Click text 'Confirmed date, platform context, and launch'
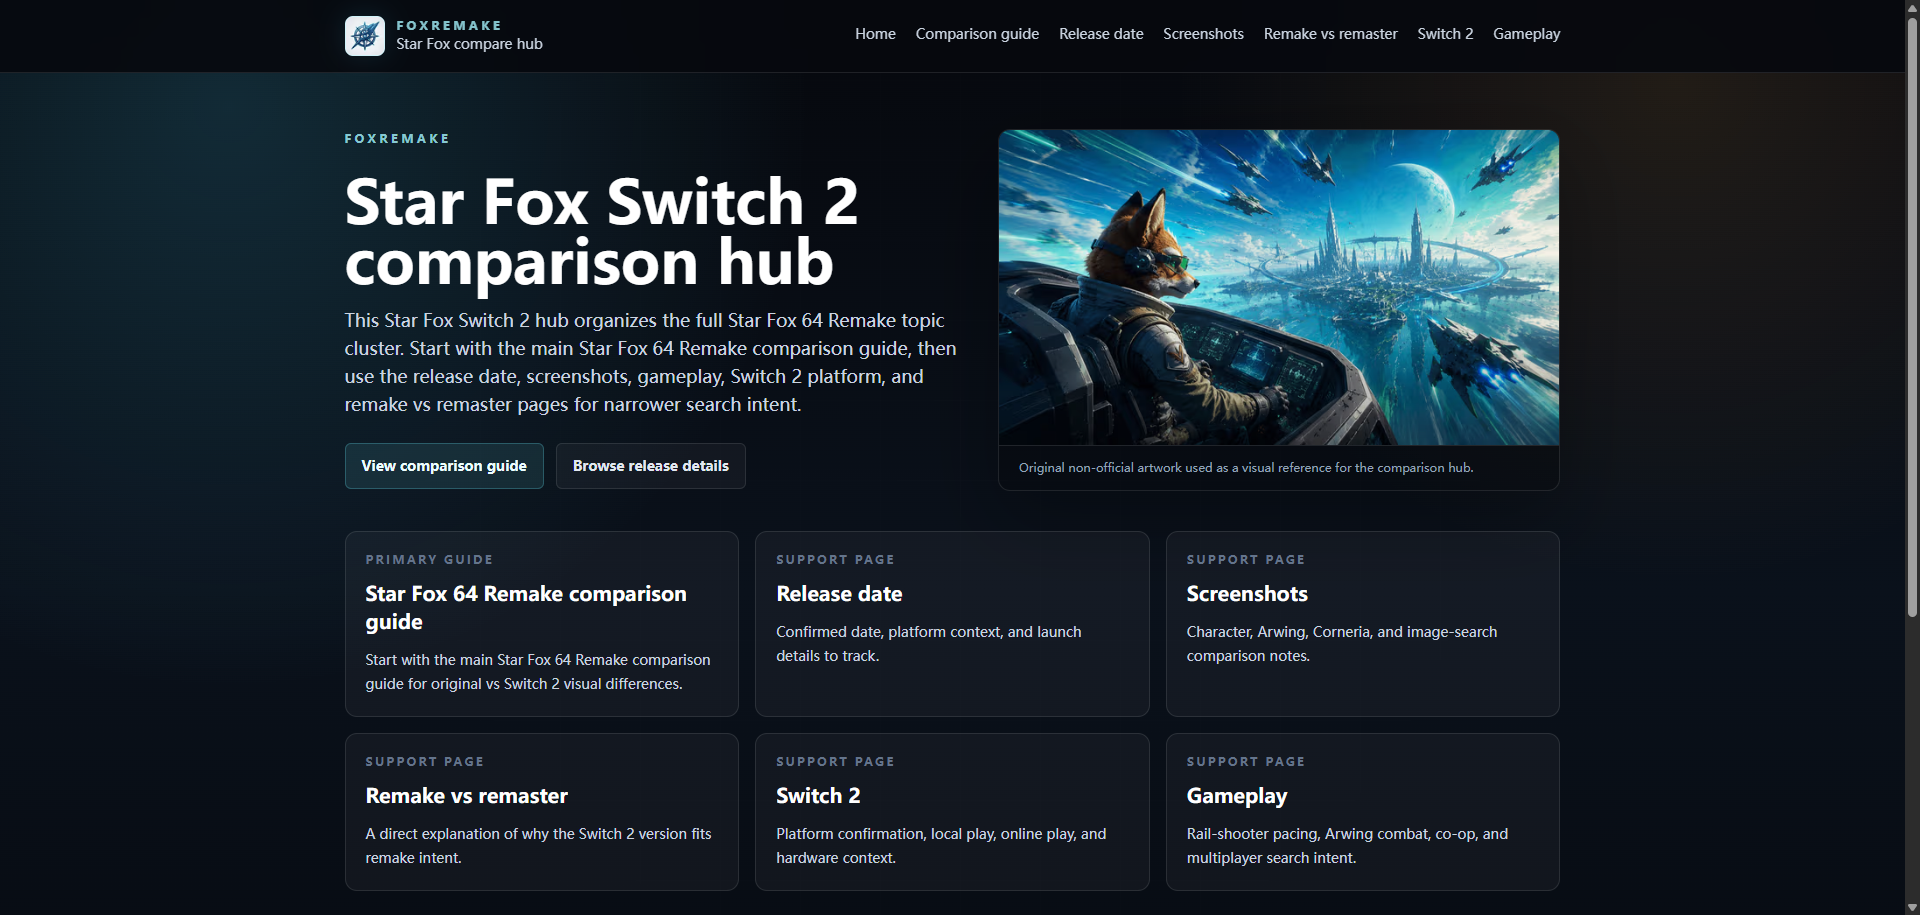This screenshot has width=1920, height=915. 929,632
